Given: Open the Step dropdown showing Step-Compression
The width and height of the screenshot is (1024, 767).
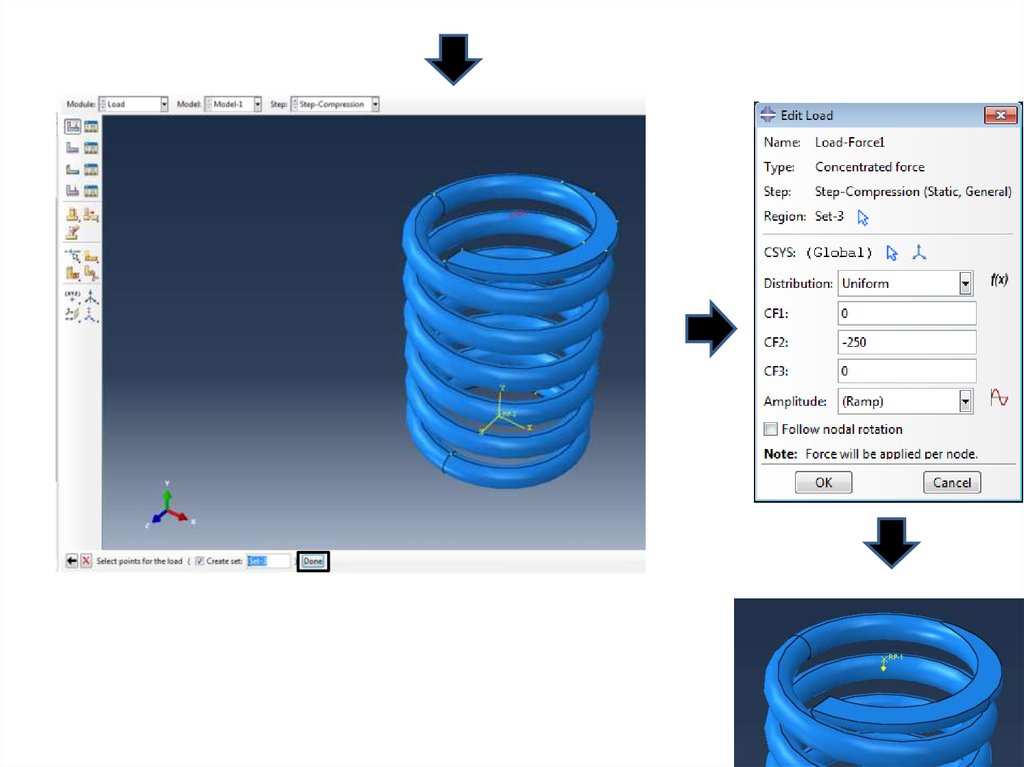Looking at the screenshot, I should 335,104.
